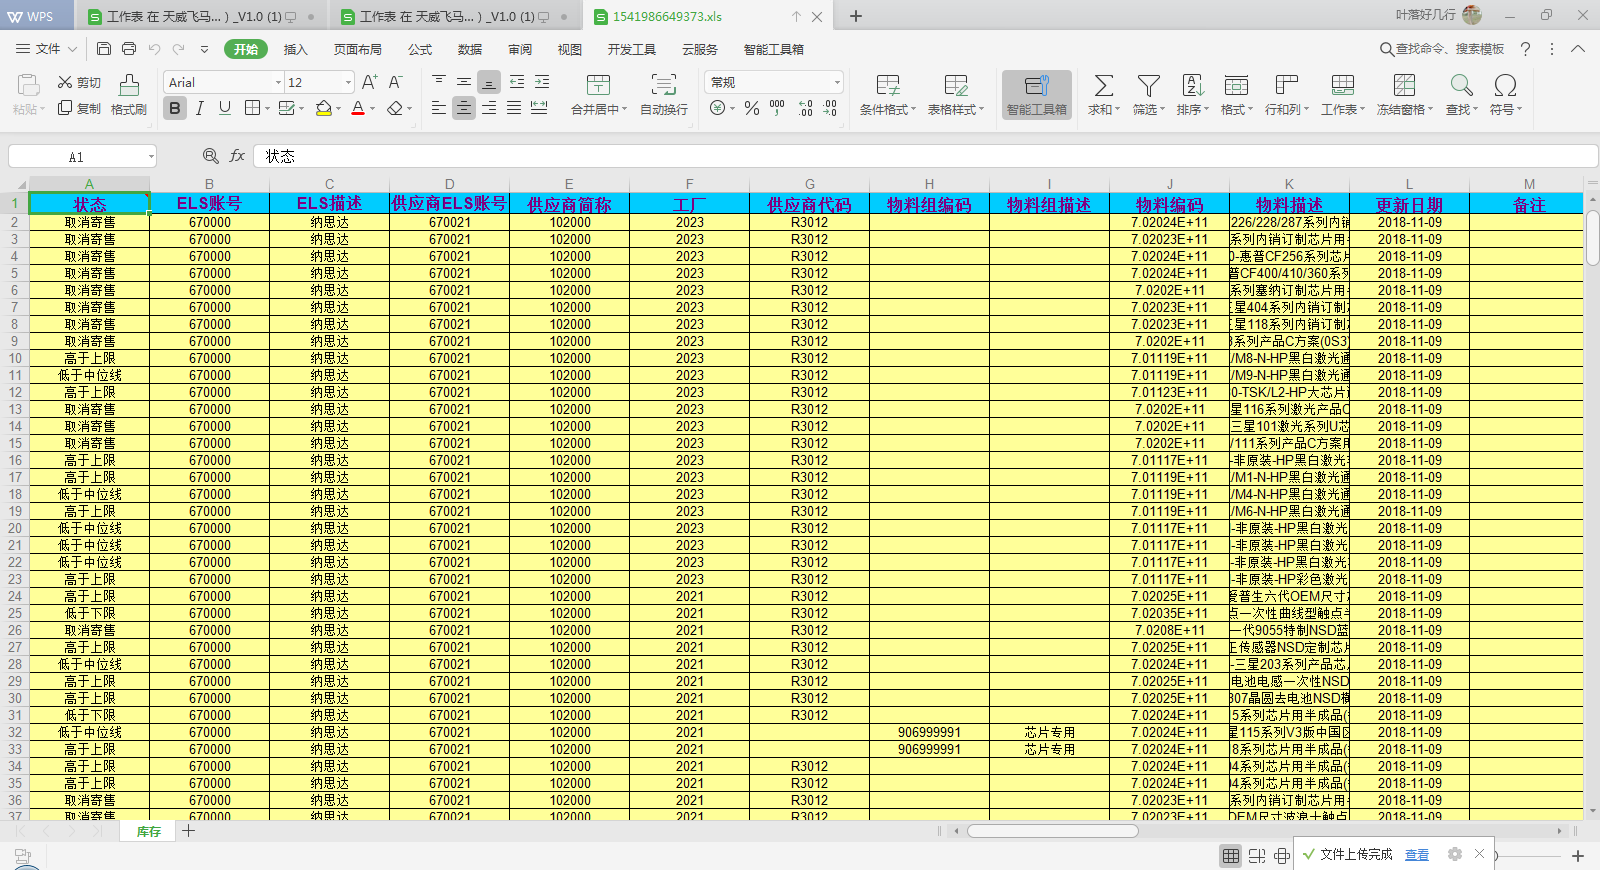The image size is (1600, 870).
Task: Open the Symbol 符号 omega icon
Action: 1505,85
